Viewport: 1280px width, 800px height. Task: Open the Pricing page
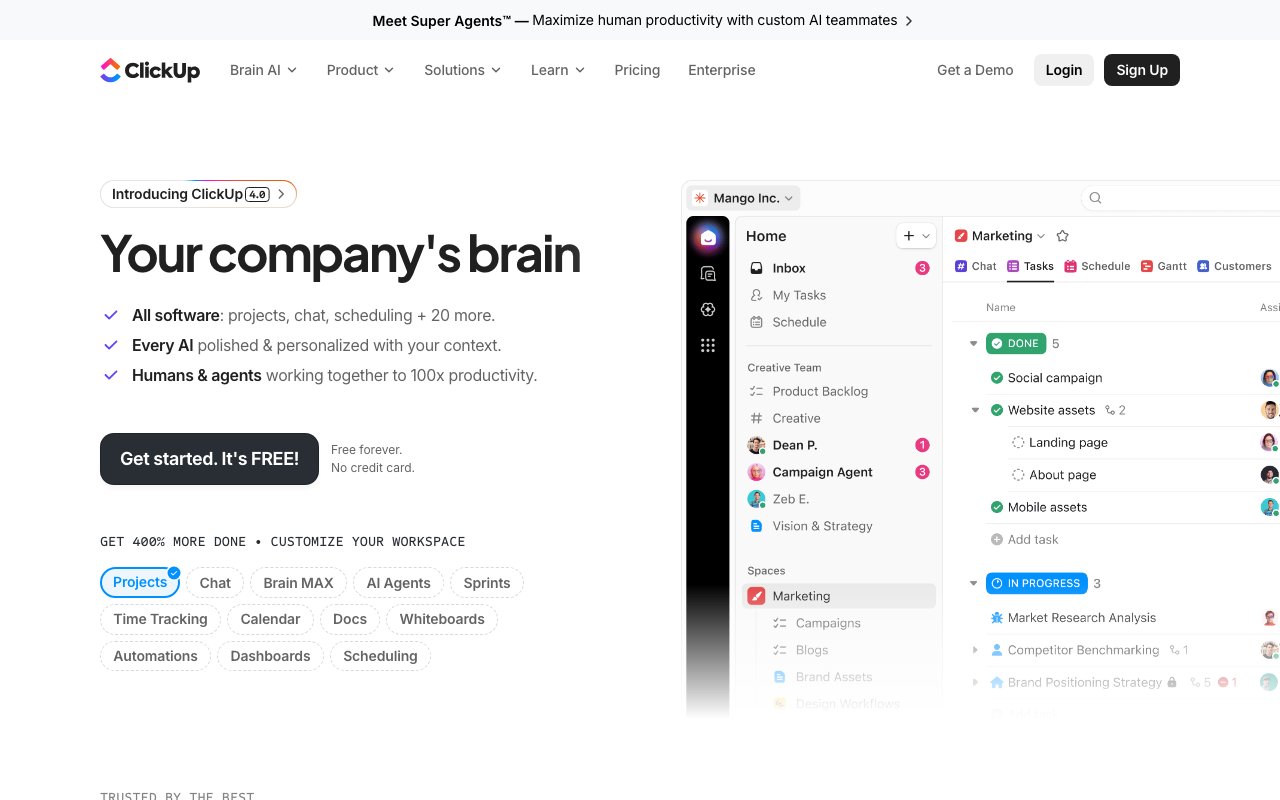(637, 70)
